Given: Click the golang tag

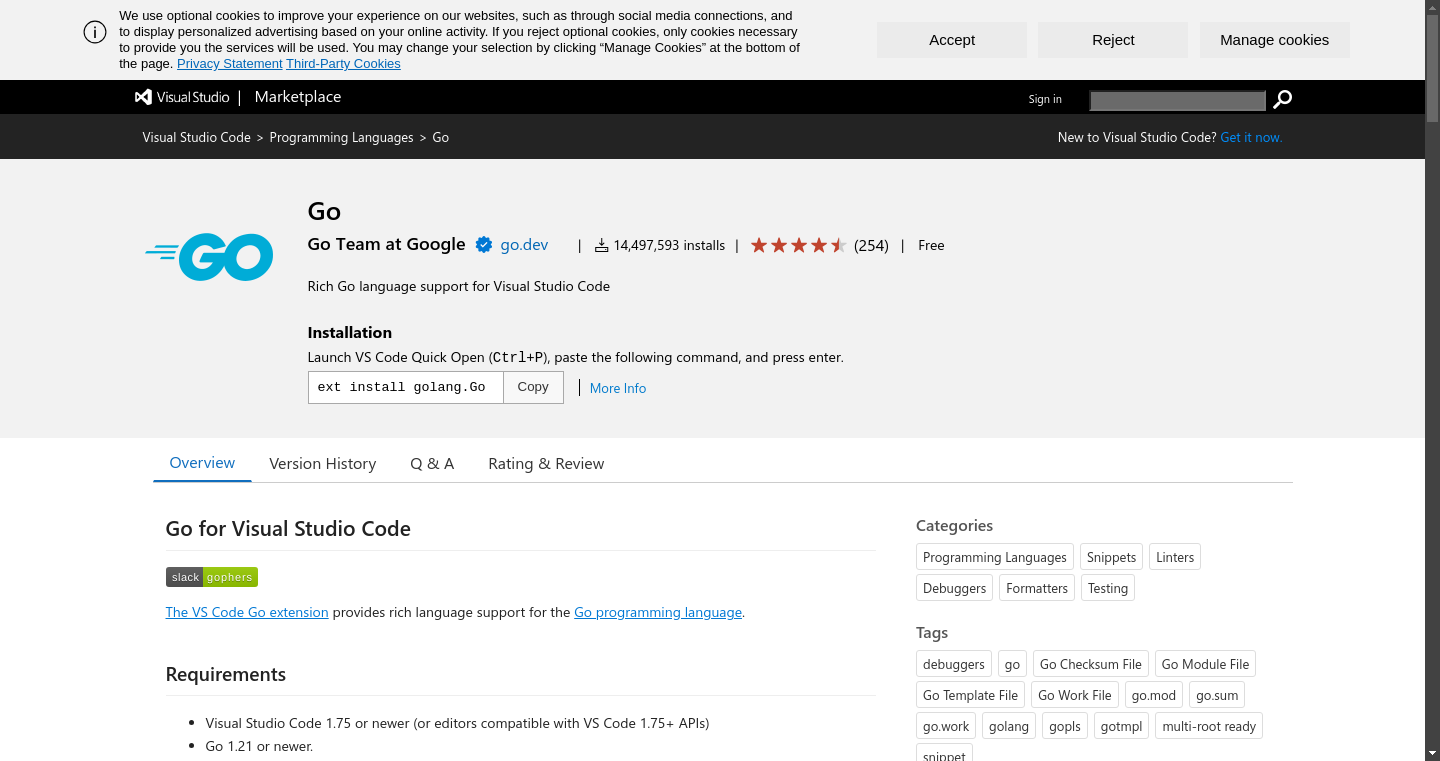Looking at the screenshot, I should click(x=1009, y=726).
